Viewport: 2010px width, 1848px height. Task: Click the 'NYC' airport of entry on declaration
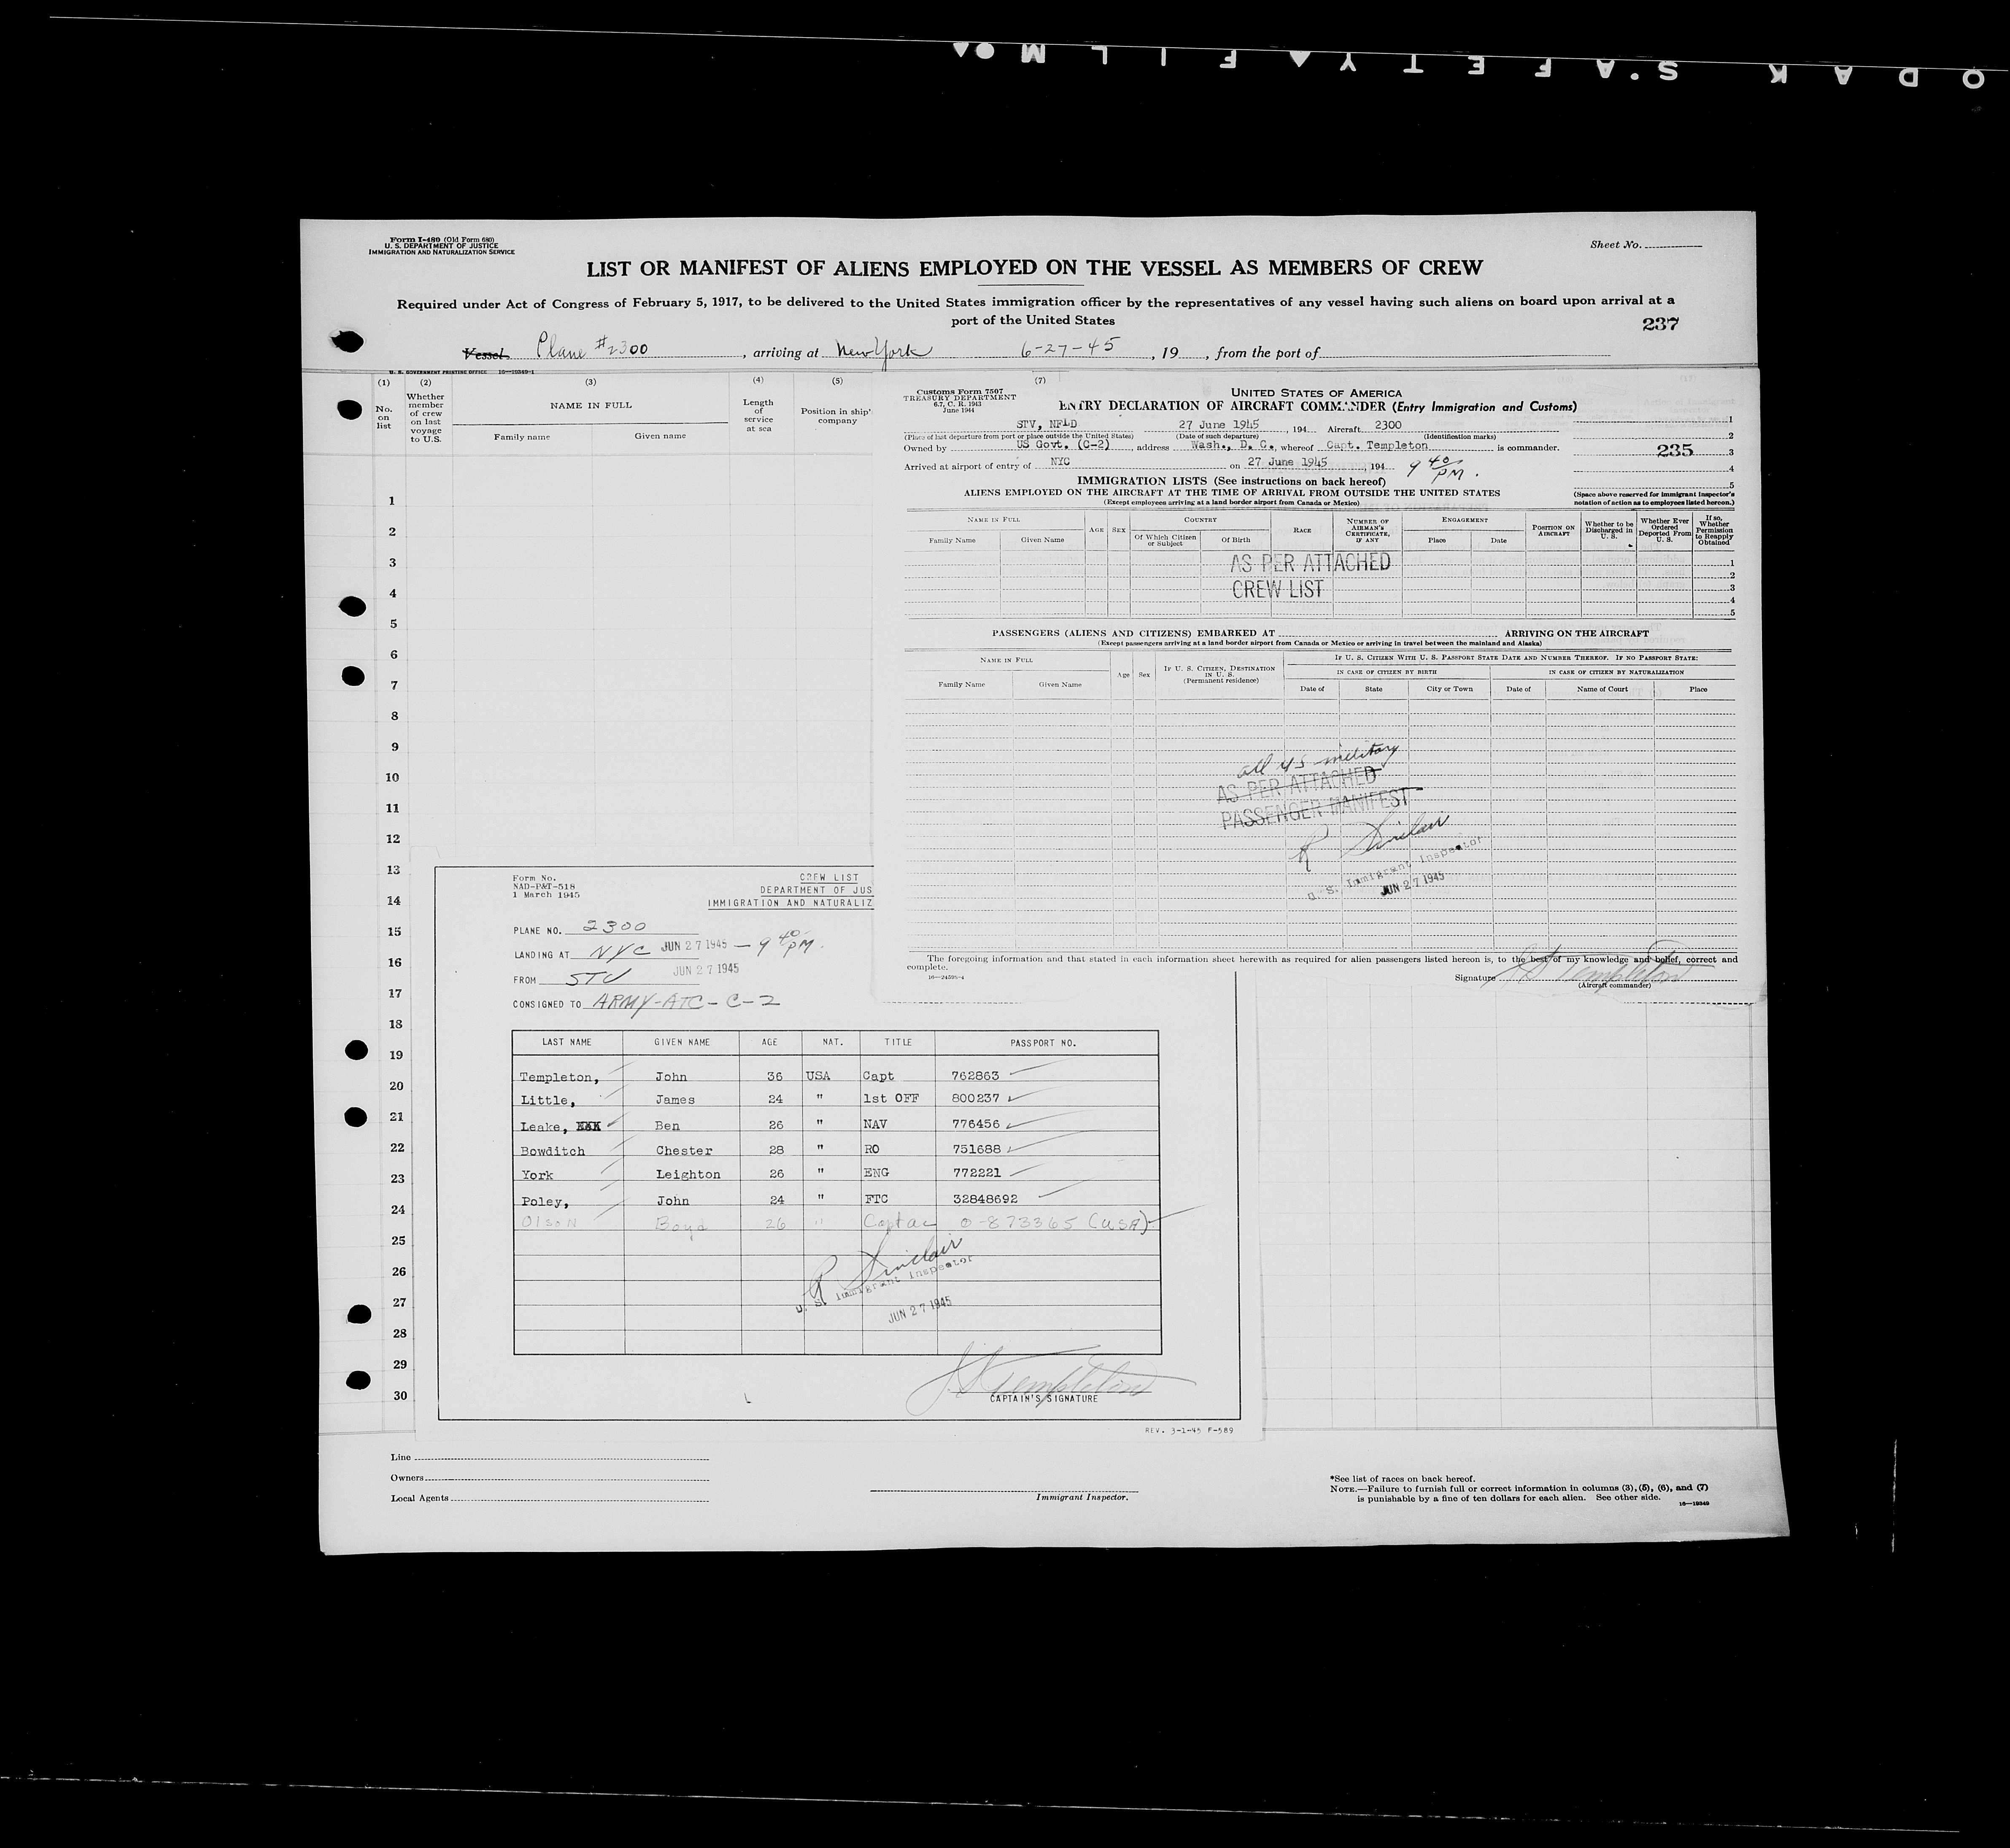pyautogui.click(x=1059, y=462)
